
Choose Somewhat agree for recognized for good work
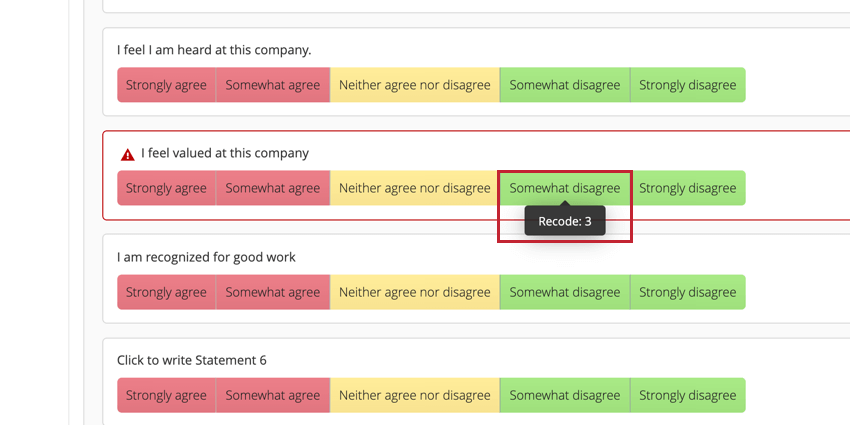click(273, 292)
